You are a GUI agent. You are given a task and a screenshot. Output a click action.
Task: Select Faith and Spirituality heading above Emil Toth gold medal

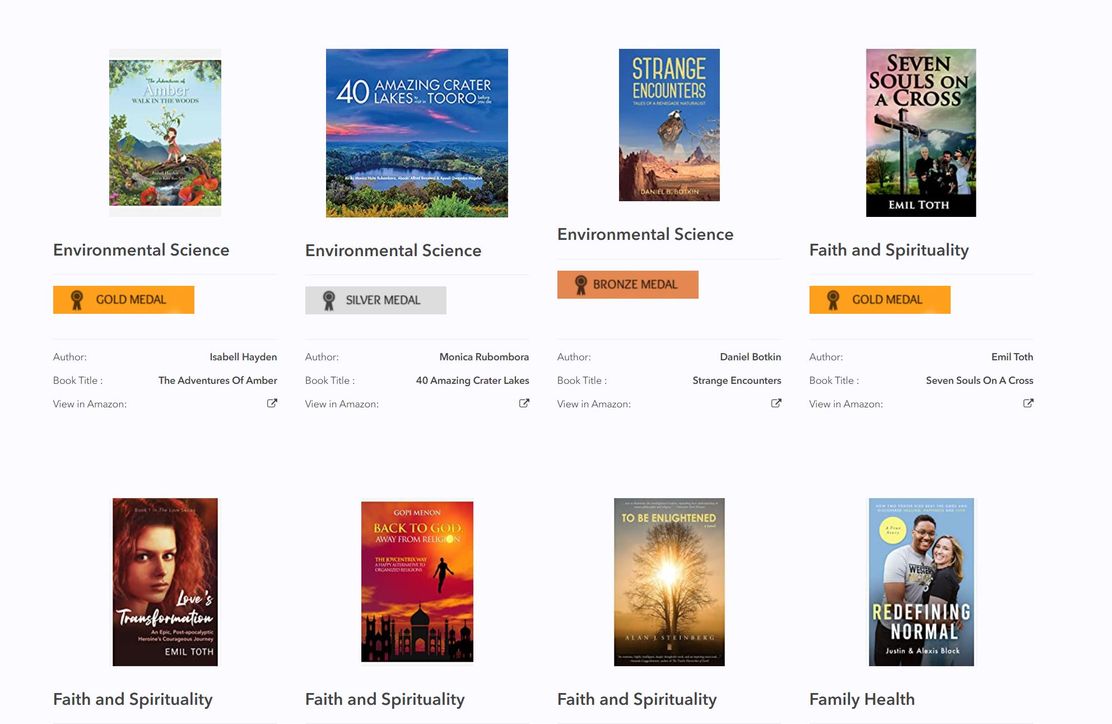889,250
